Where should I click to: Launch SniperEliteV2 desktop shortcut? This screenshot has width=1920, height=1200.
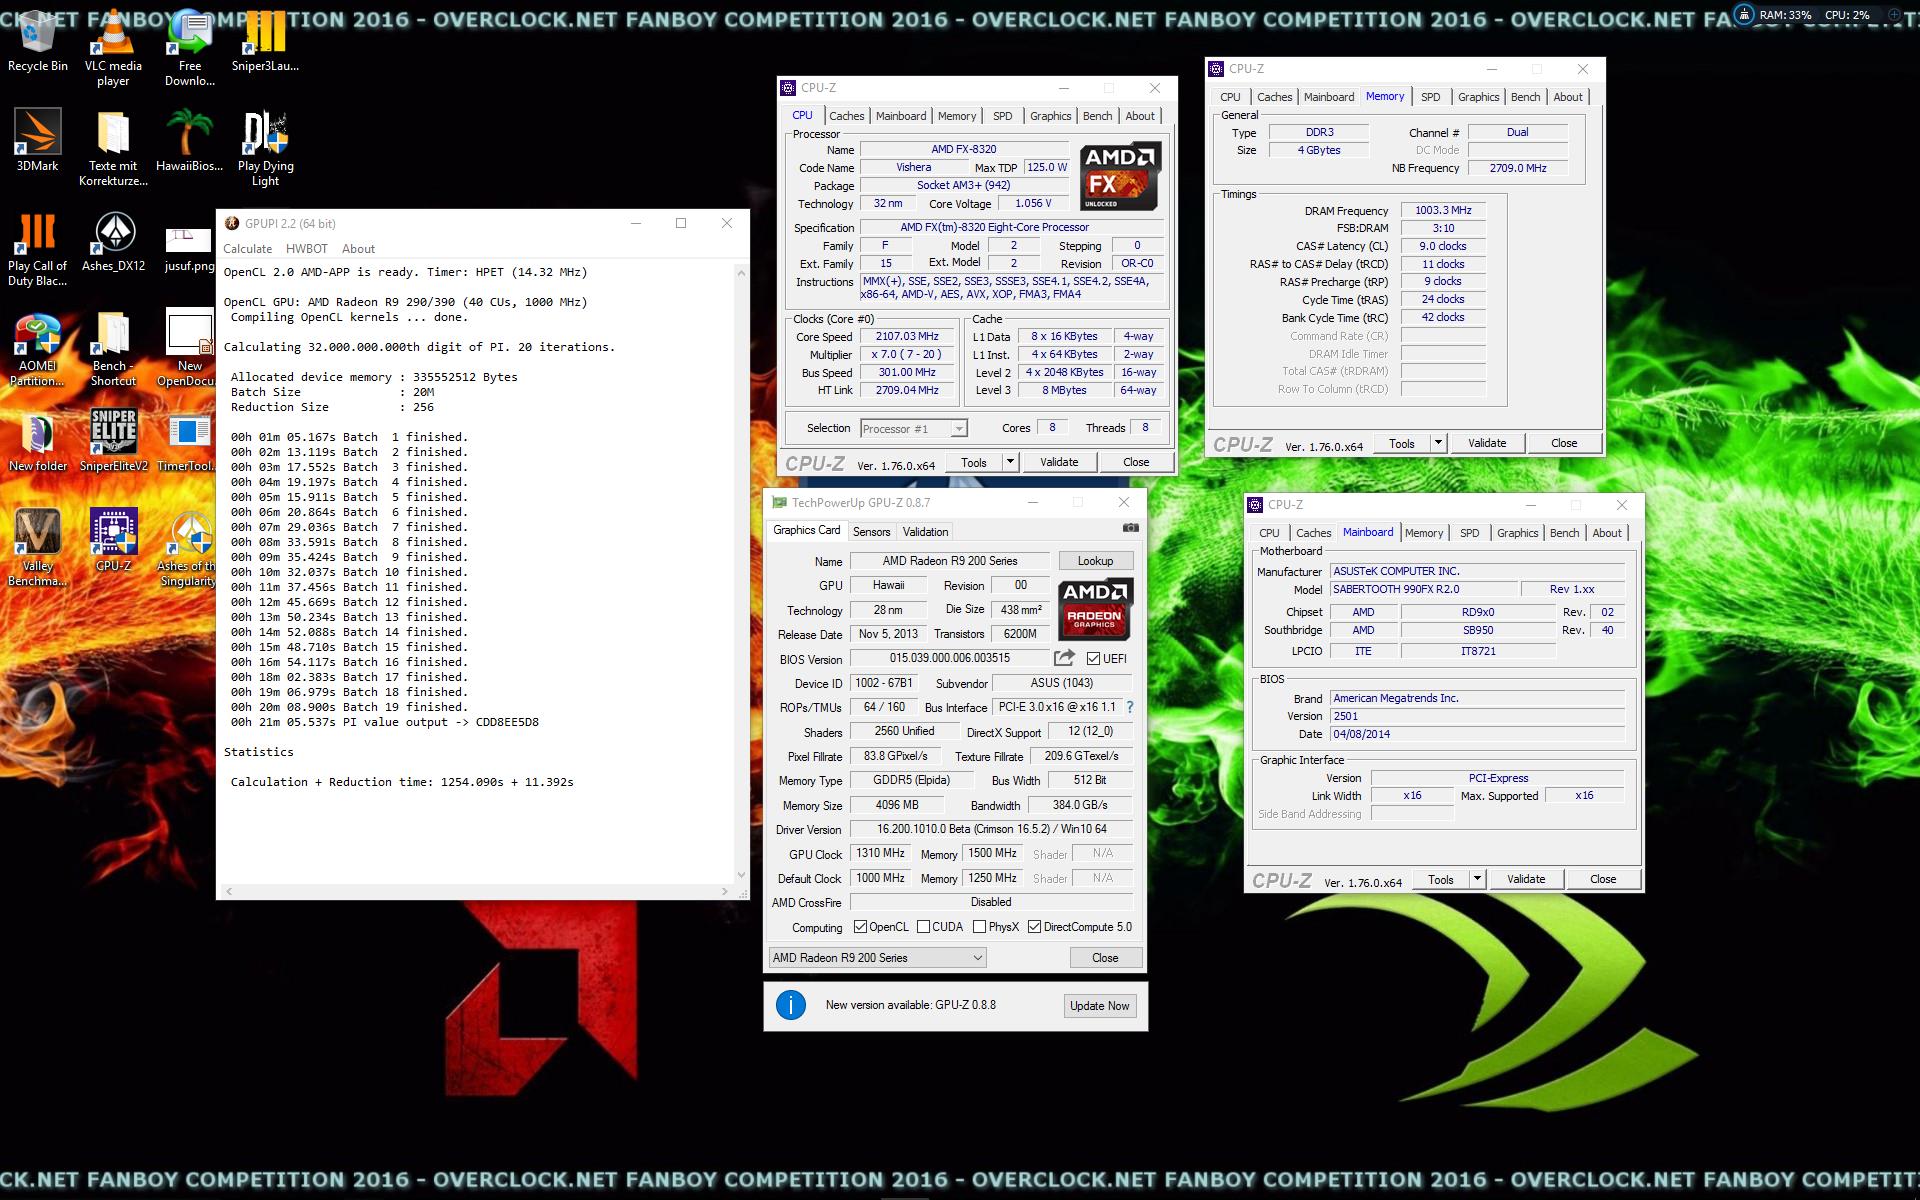point(113,440)
